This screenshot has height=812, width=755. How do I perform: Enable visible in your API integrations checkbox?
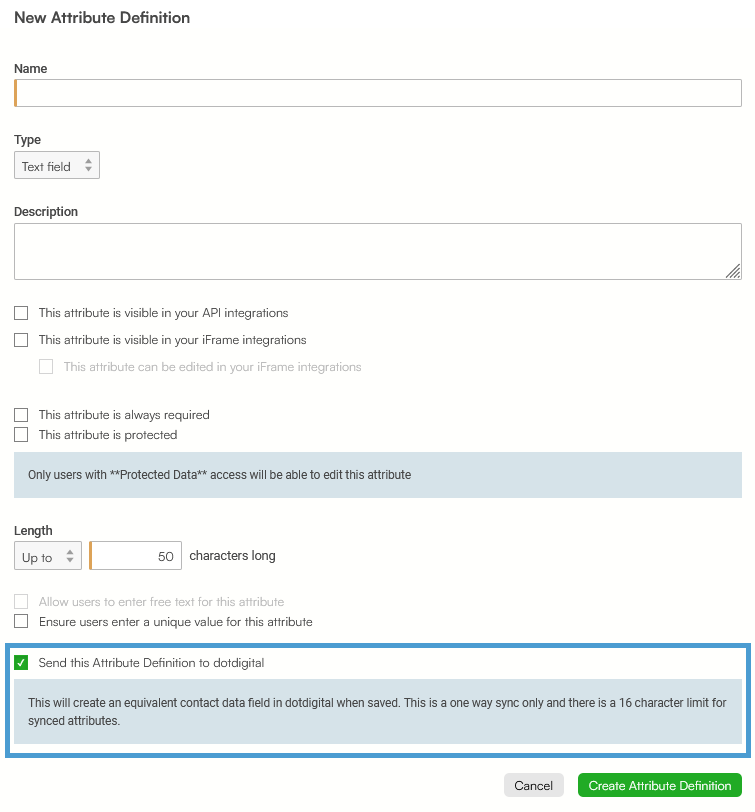(21, 313)
